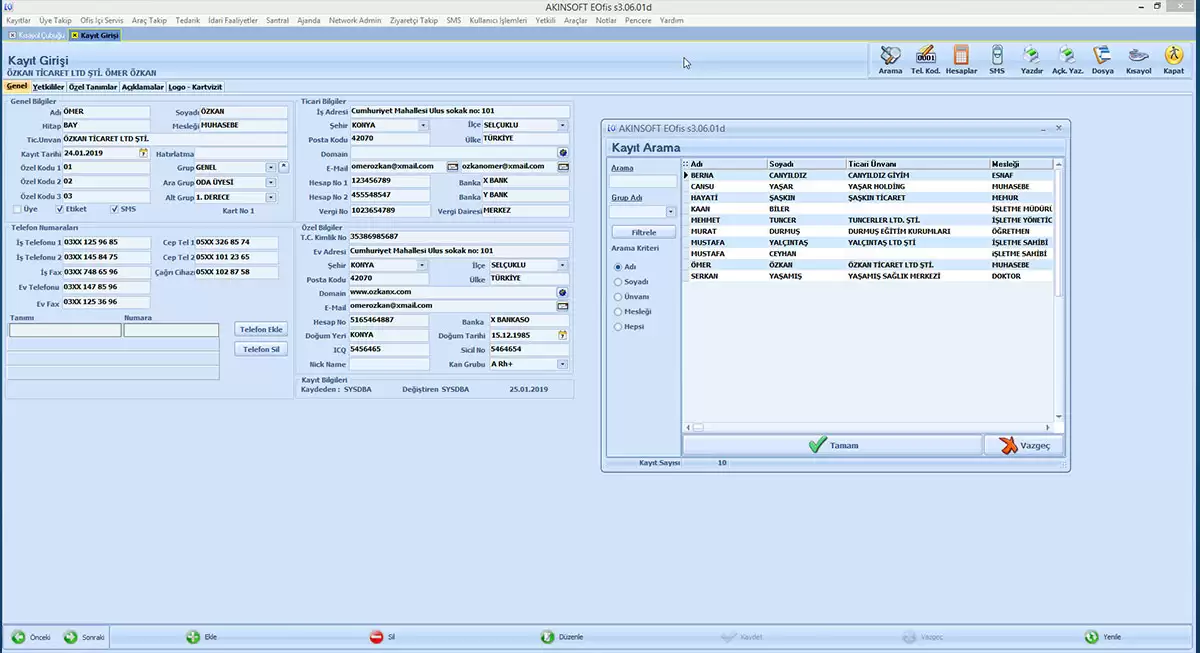The image size is (1200, 653).
Task: Choose the Hepsi radio option
Action: (617, 327)
